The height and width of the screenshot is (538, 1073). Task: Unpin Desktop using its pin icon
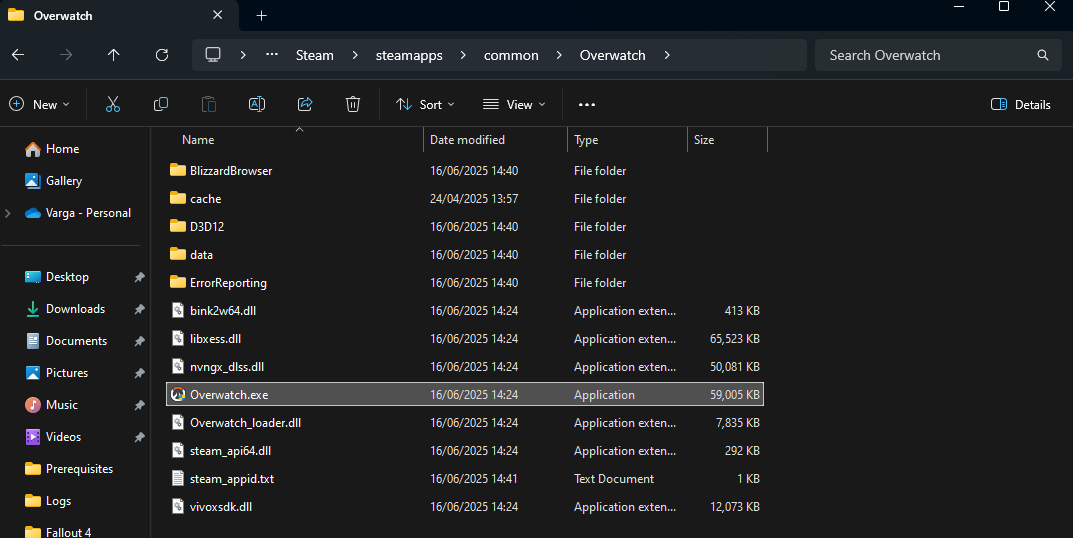point(140,277)
